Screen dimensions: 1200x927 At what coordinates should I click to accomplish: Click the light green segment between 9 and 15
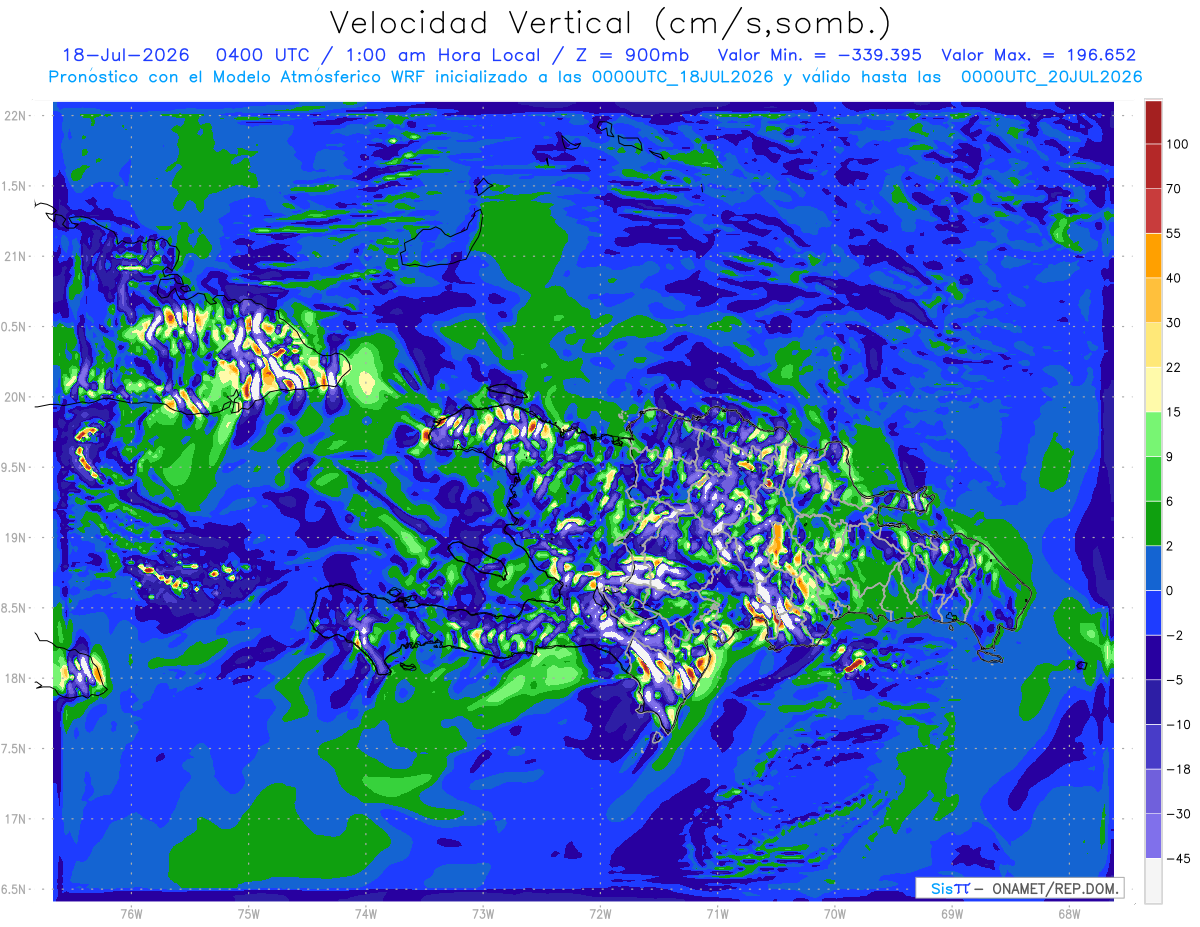1153,434
